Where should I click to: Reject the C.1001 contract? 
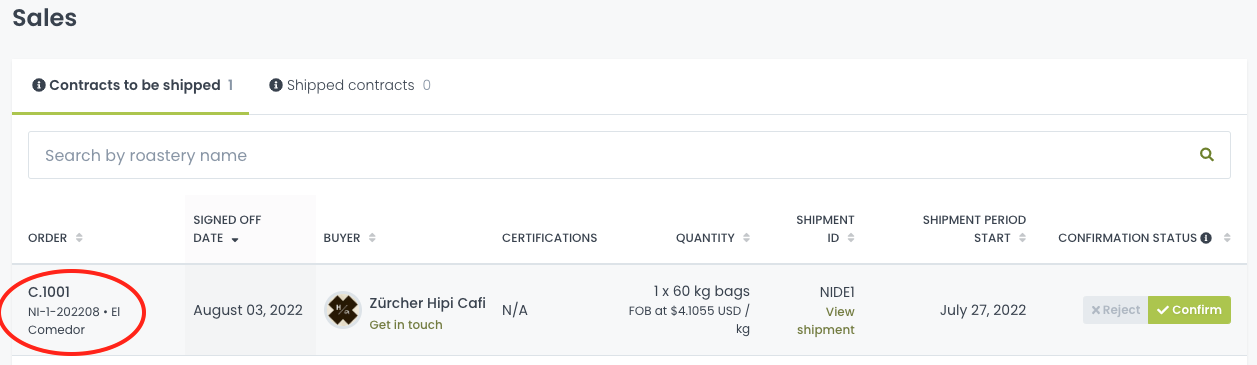pyautogui.click(x=1115, y=310)
